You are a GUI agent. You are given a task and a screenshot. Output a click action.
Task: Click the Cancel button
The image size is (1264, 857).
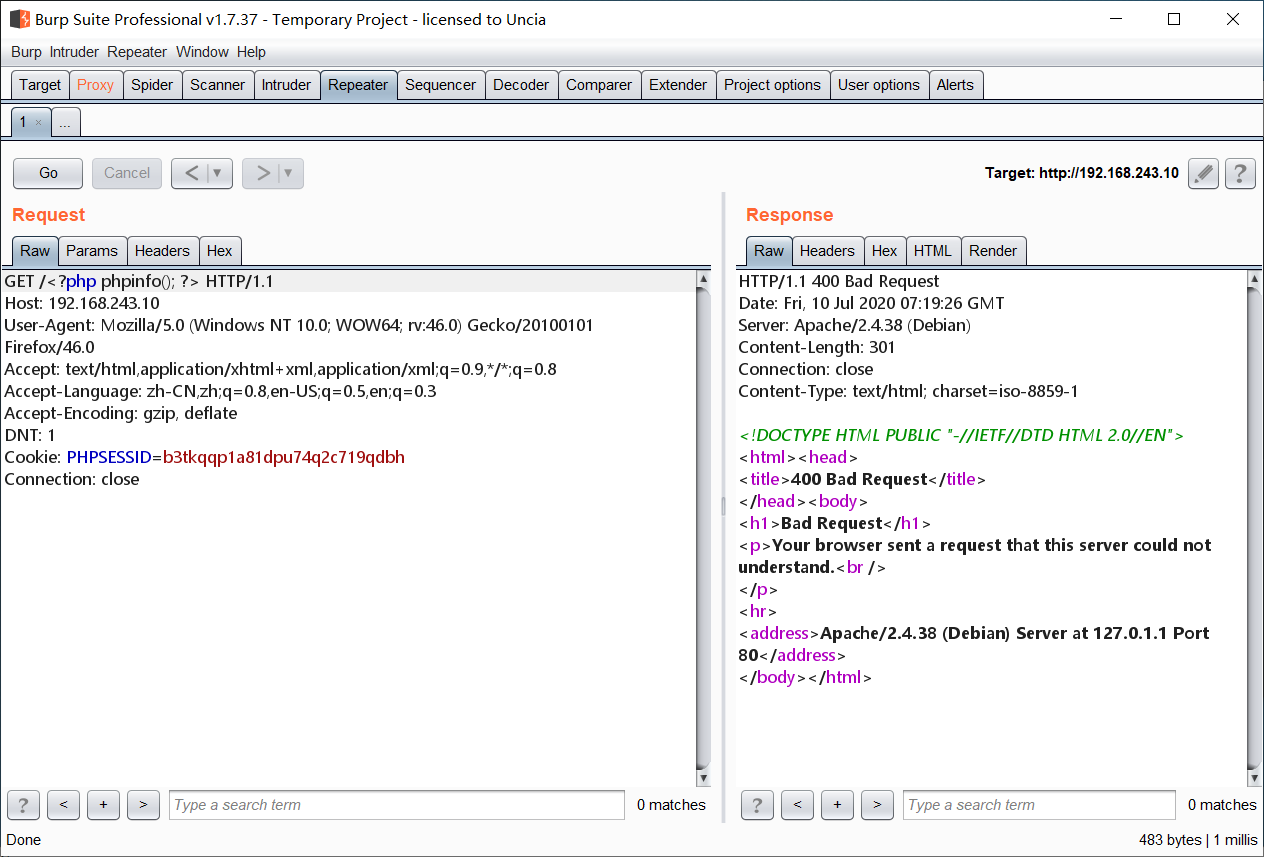(x=127, y=173)
